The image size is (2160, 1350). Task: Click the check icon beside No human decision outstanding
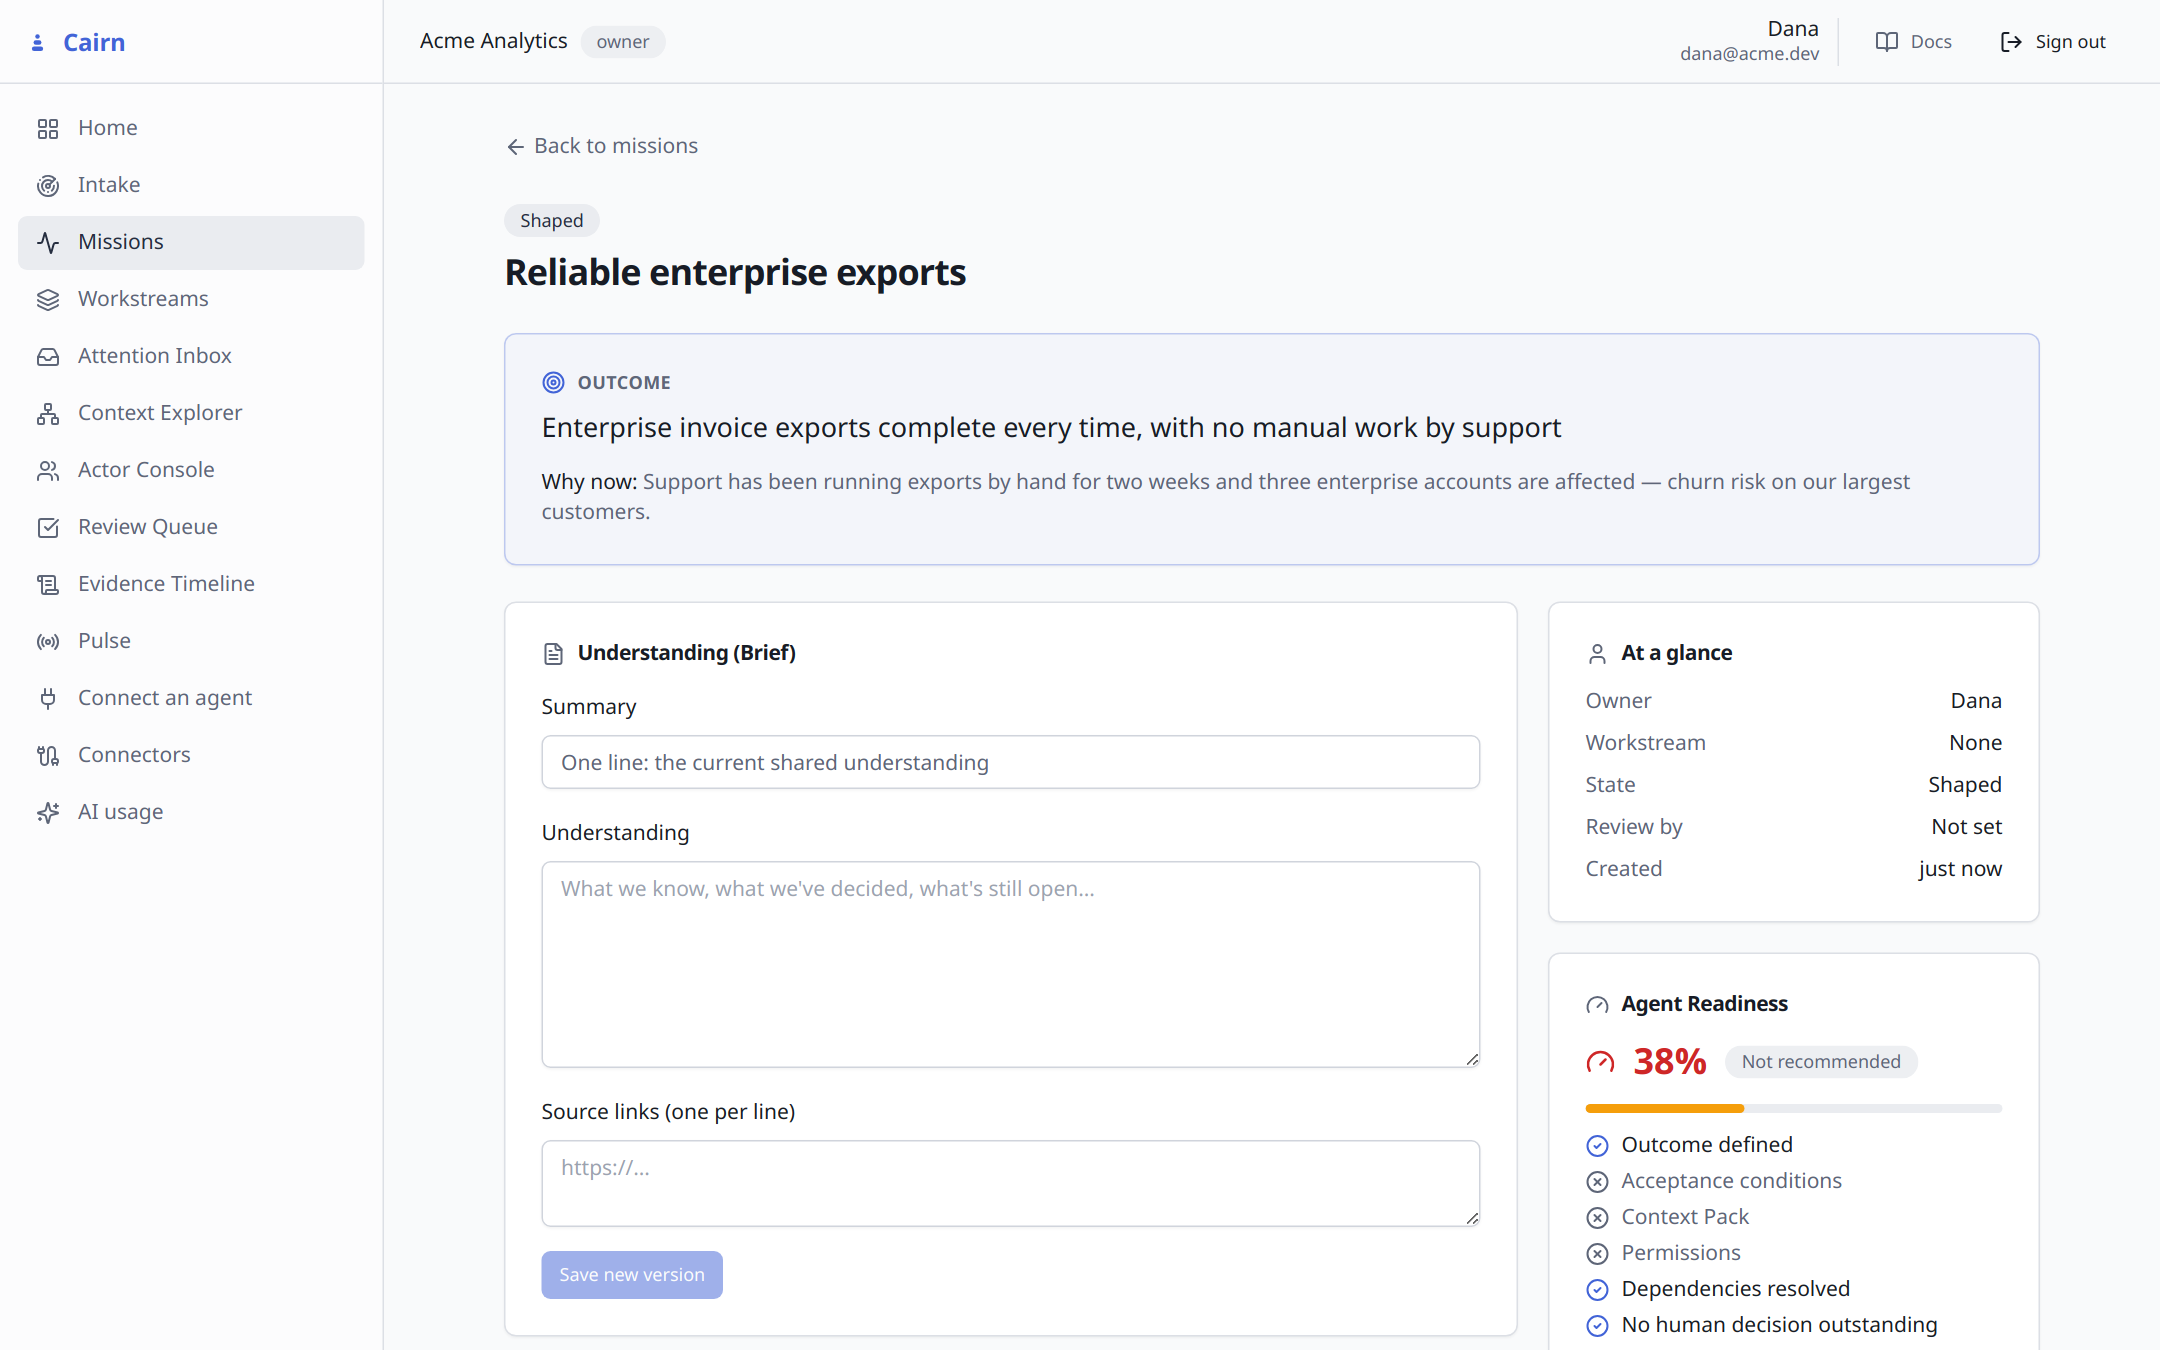coord(1598,1326)
